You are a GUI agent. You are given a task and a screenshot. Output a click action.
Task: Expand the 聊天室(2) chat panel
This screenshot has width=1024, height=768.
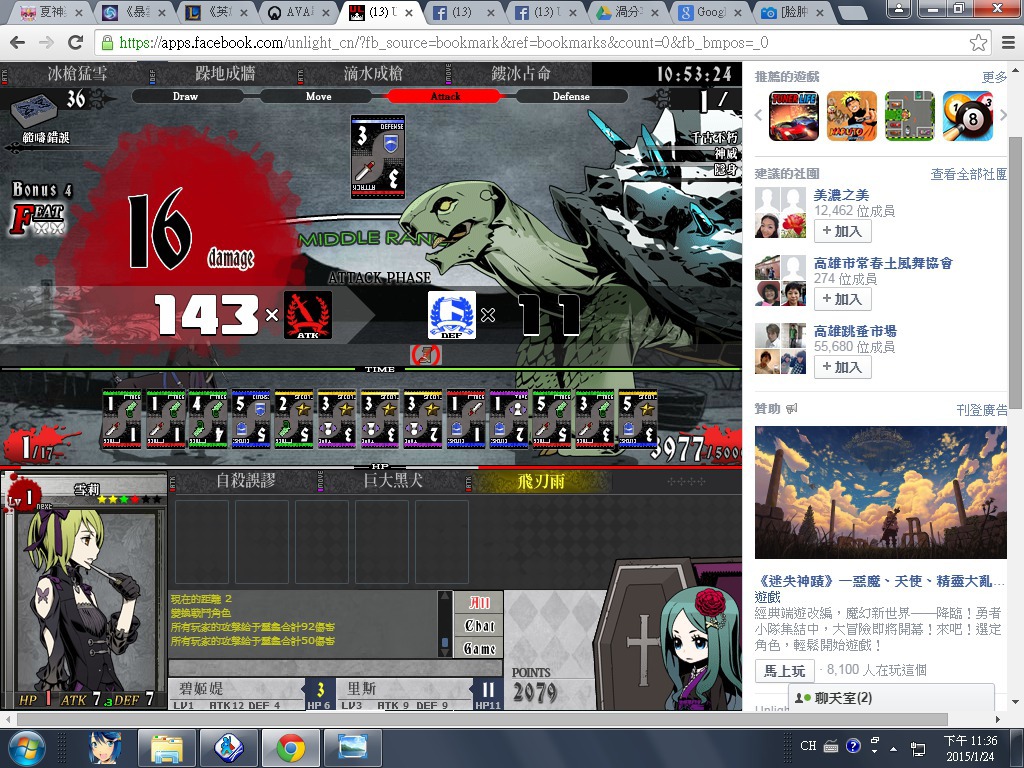click(x=891, y=697)
